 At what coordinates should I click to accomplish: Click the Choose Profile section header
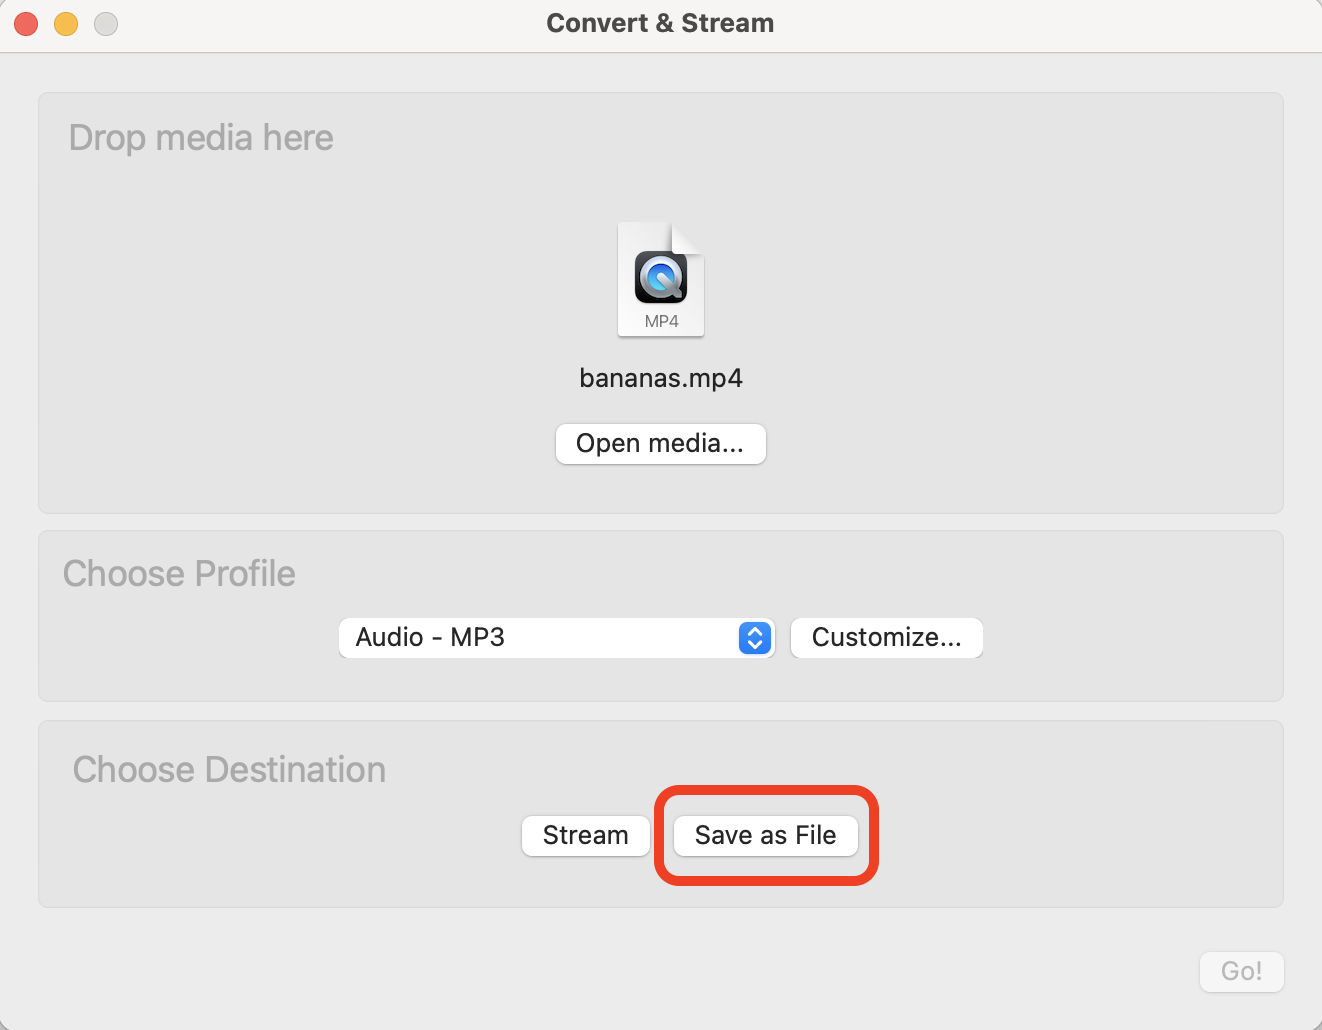[179, 573]
